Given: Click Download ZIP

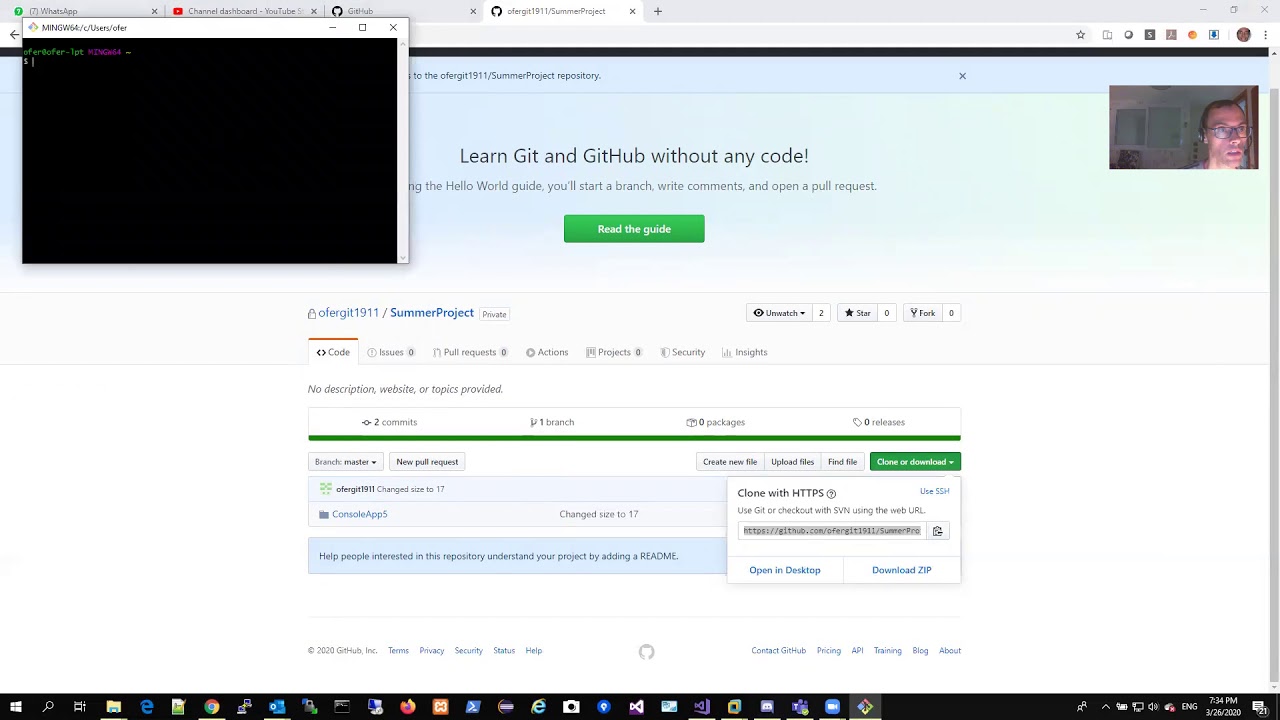Looking at the screenshot, I should click(901, 570).
